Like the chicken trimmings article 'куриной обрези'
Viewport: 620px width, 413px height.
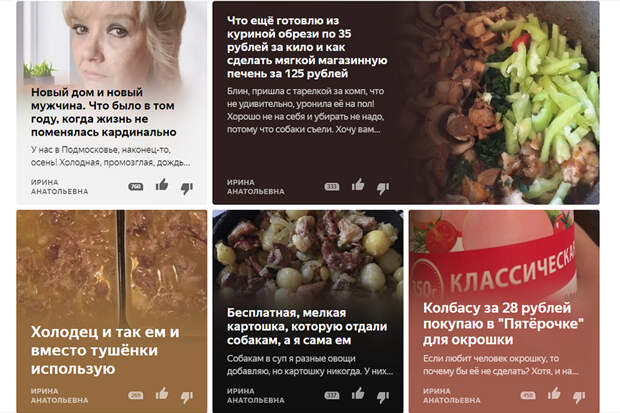point(358,185)
